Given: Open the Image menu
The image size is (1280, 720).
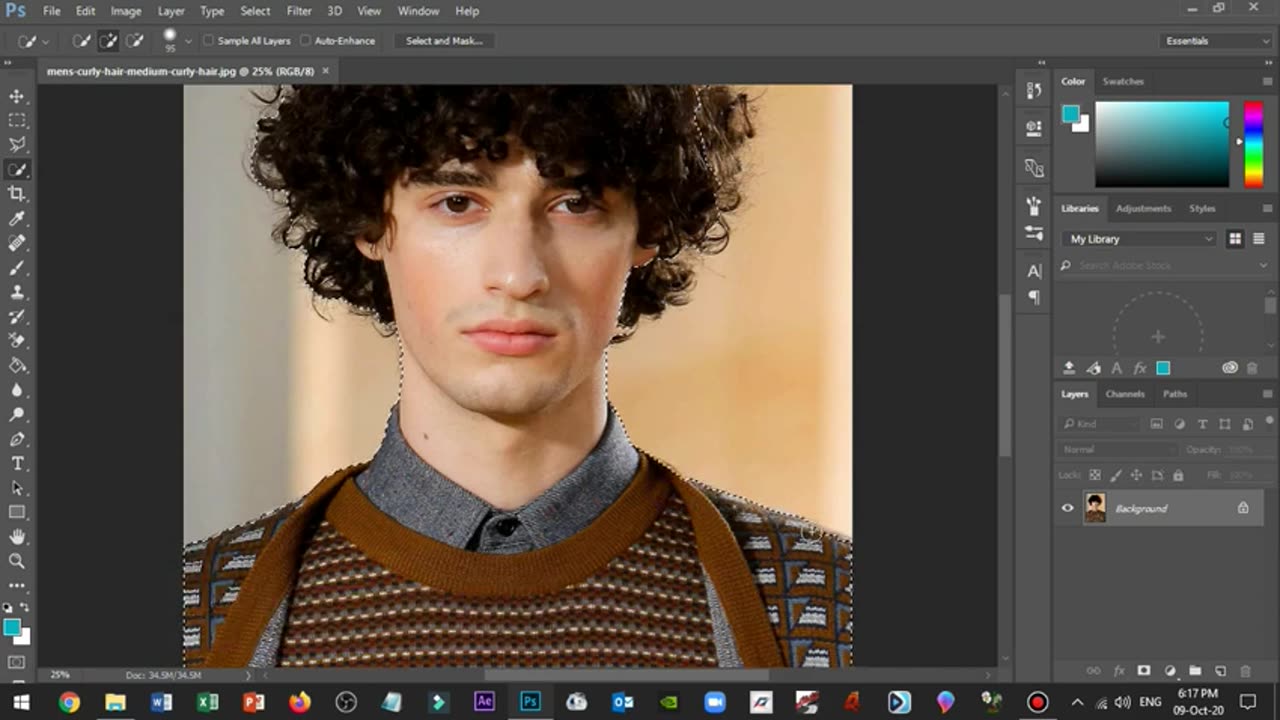Looking at the screenshot, I should (x=126, y=11).
